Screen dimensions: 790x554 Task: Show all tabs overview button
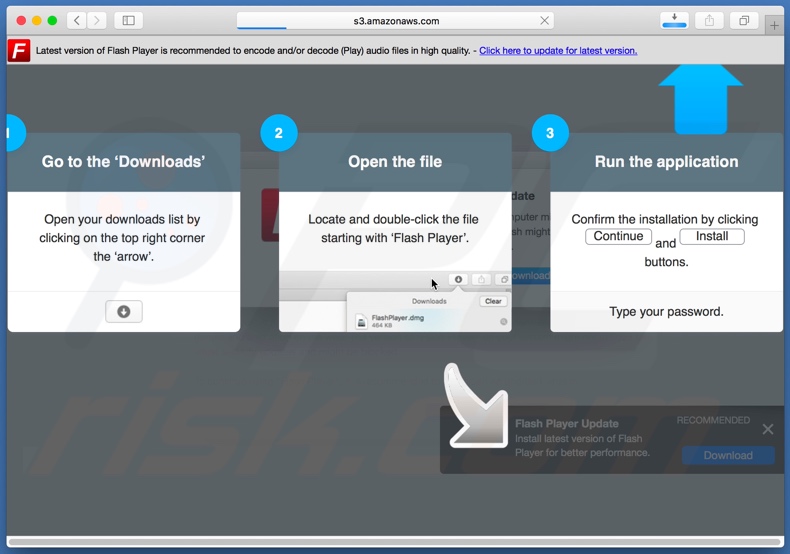tap(744, 21)
